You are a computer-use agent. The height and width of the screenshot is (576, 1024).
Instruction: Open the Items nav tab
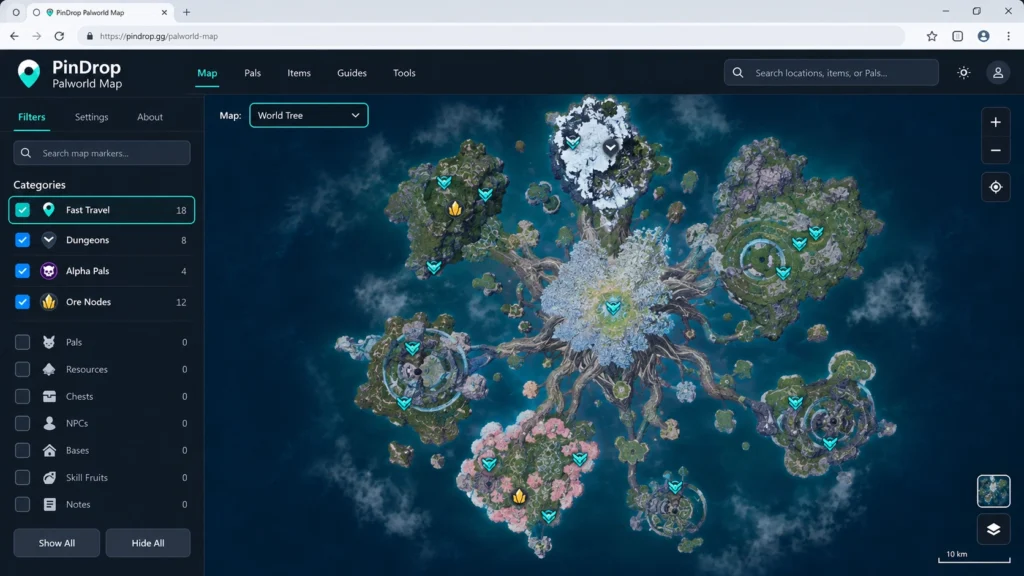pyautogui.click(x=298, y=73)
